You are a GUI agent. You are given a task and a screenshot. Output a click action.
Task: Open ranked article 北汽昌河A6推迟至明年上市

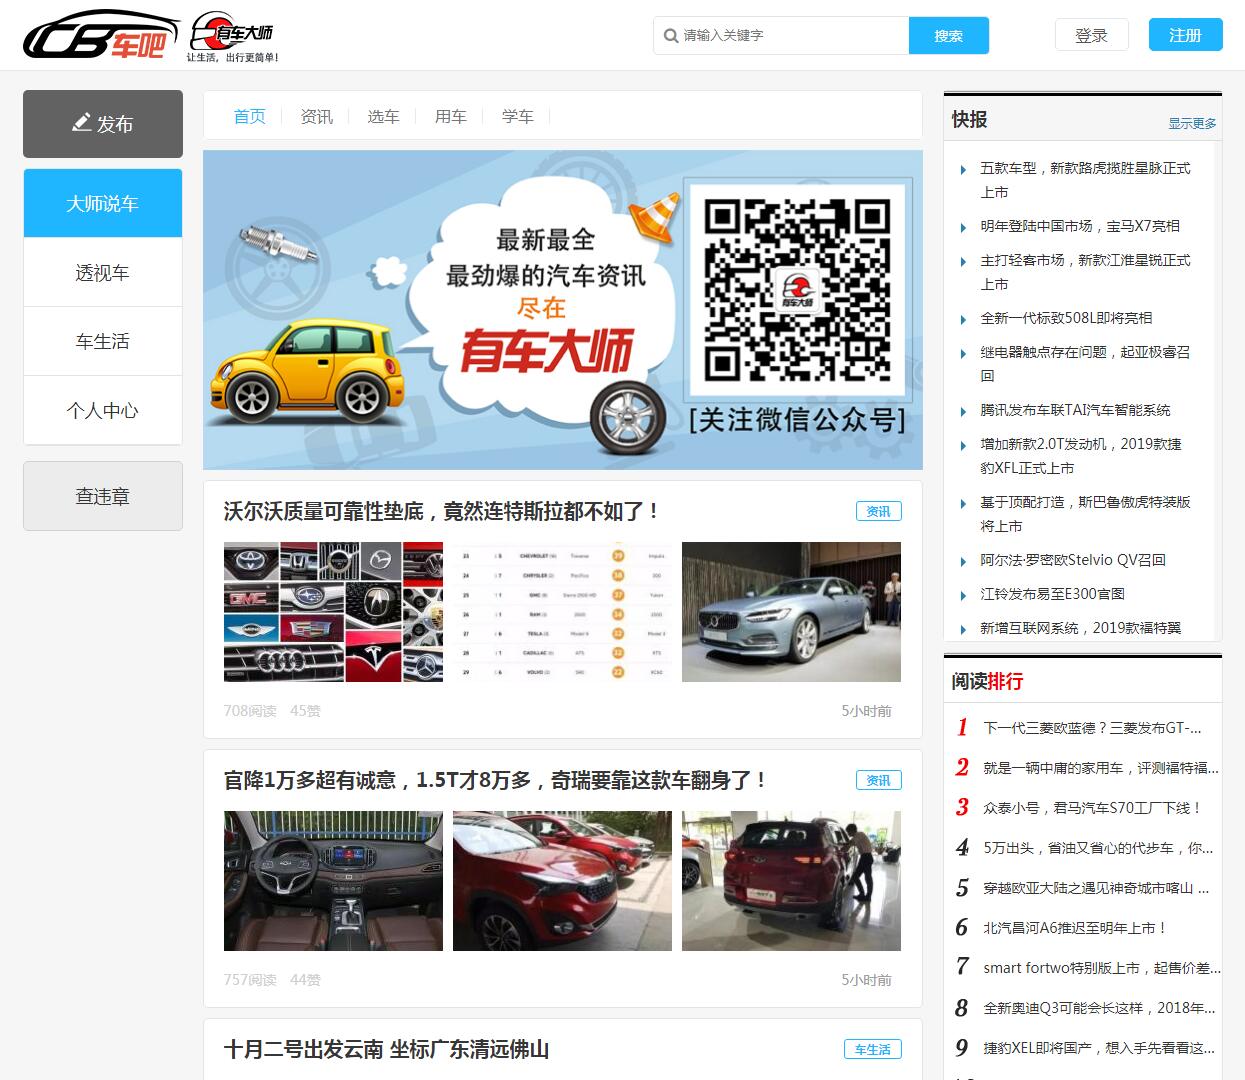pos(1075,928)
